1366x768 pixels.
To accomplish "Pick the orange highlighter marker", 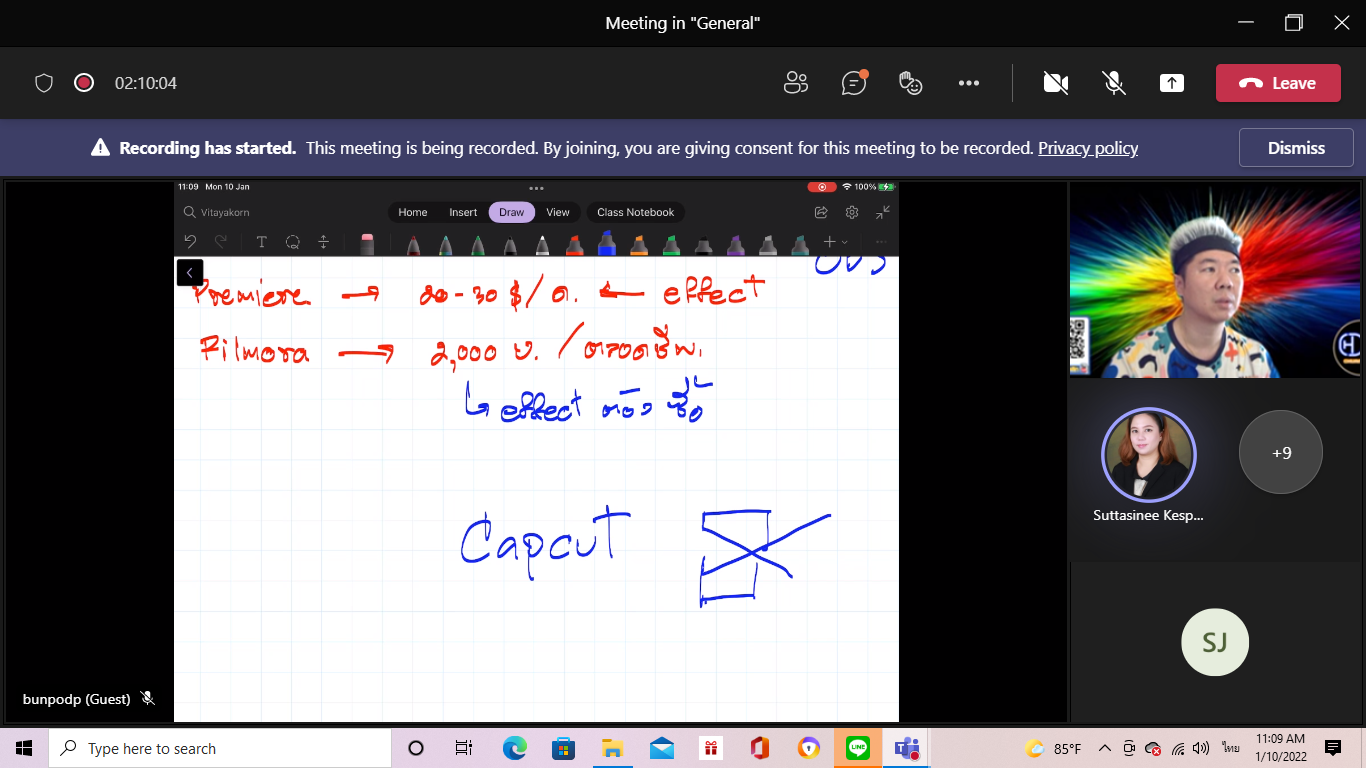I will coord(639,243).
